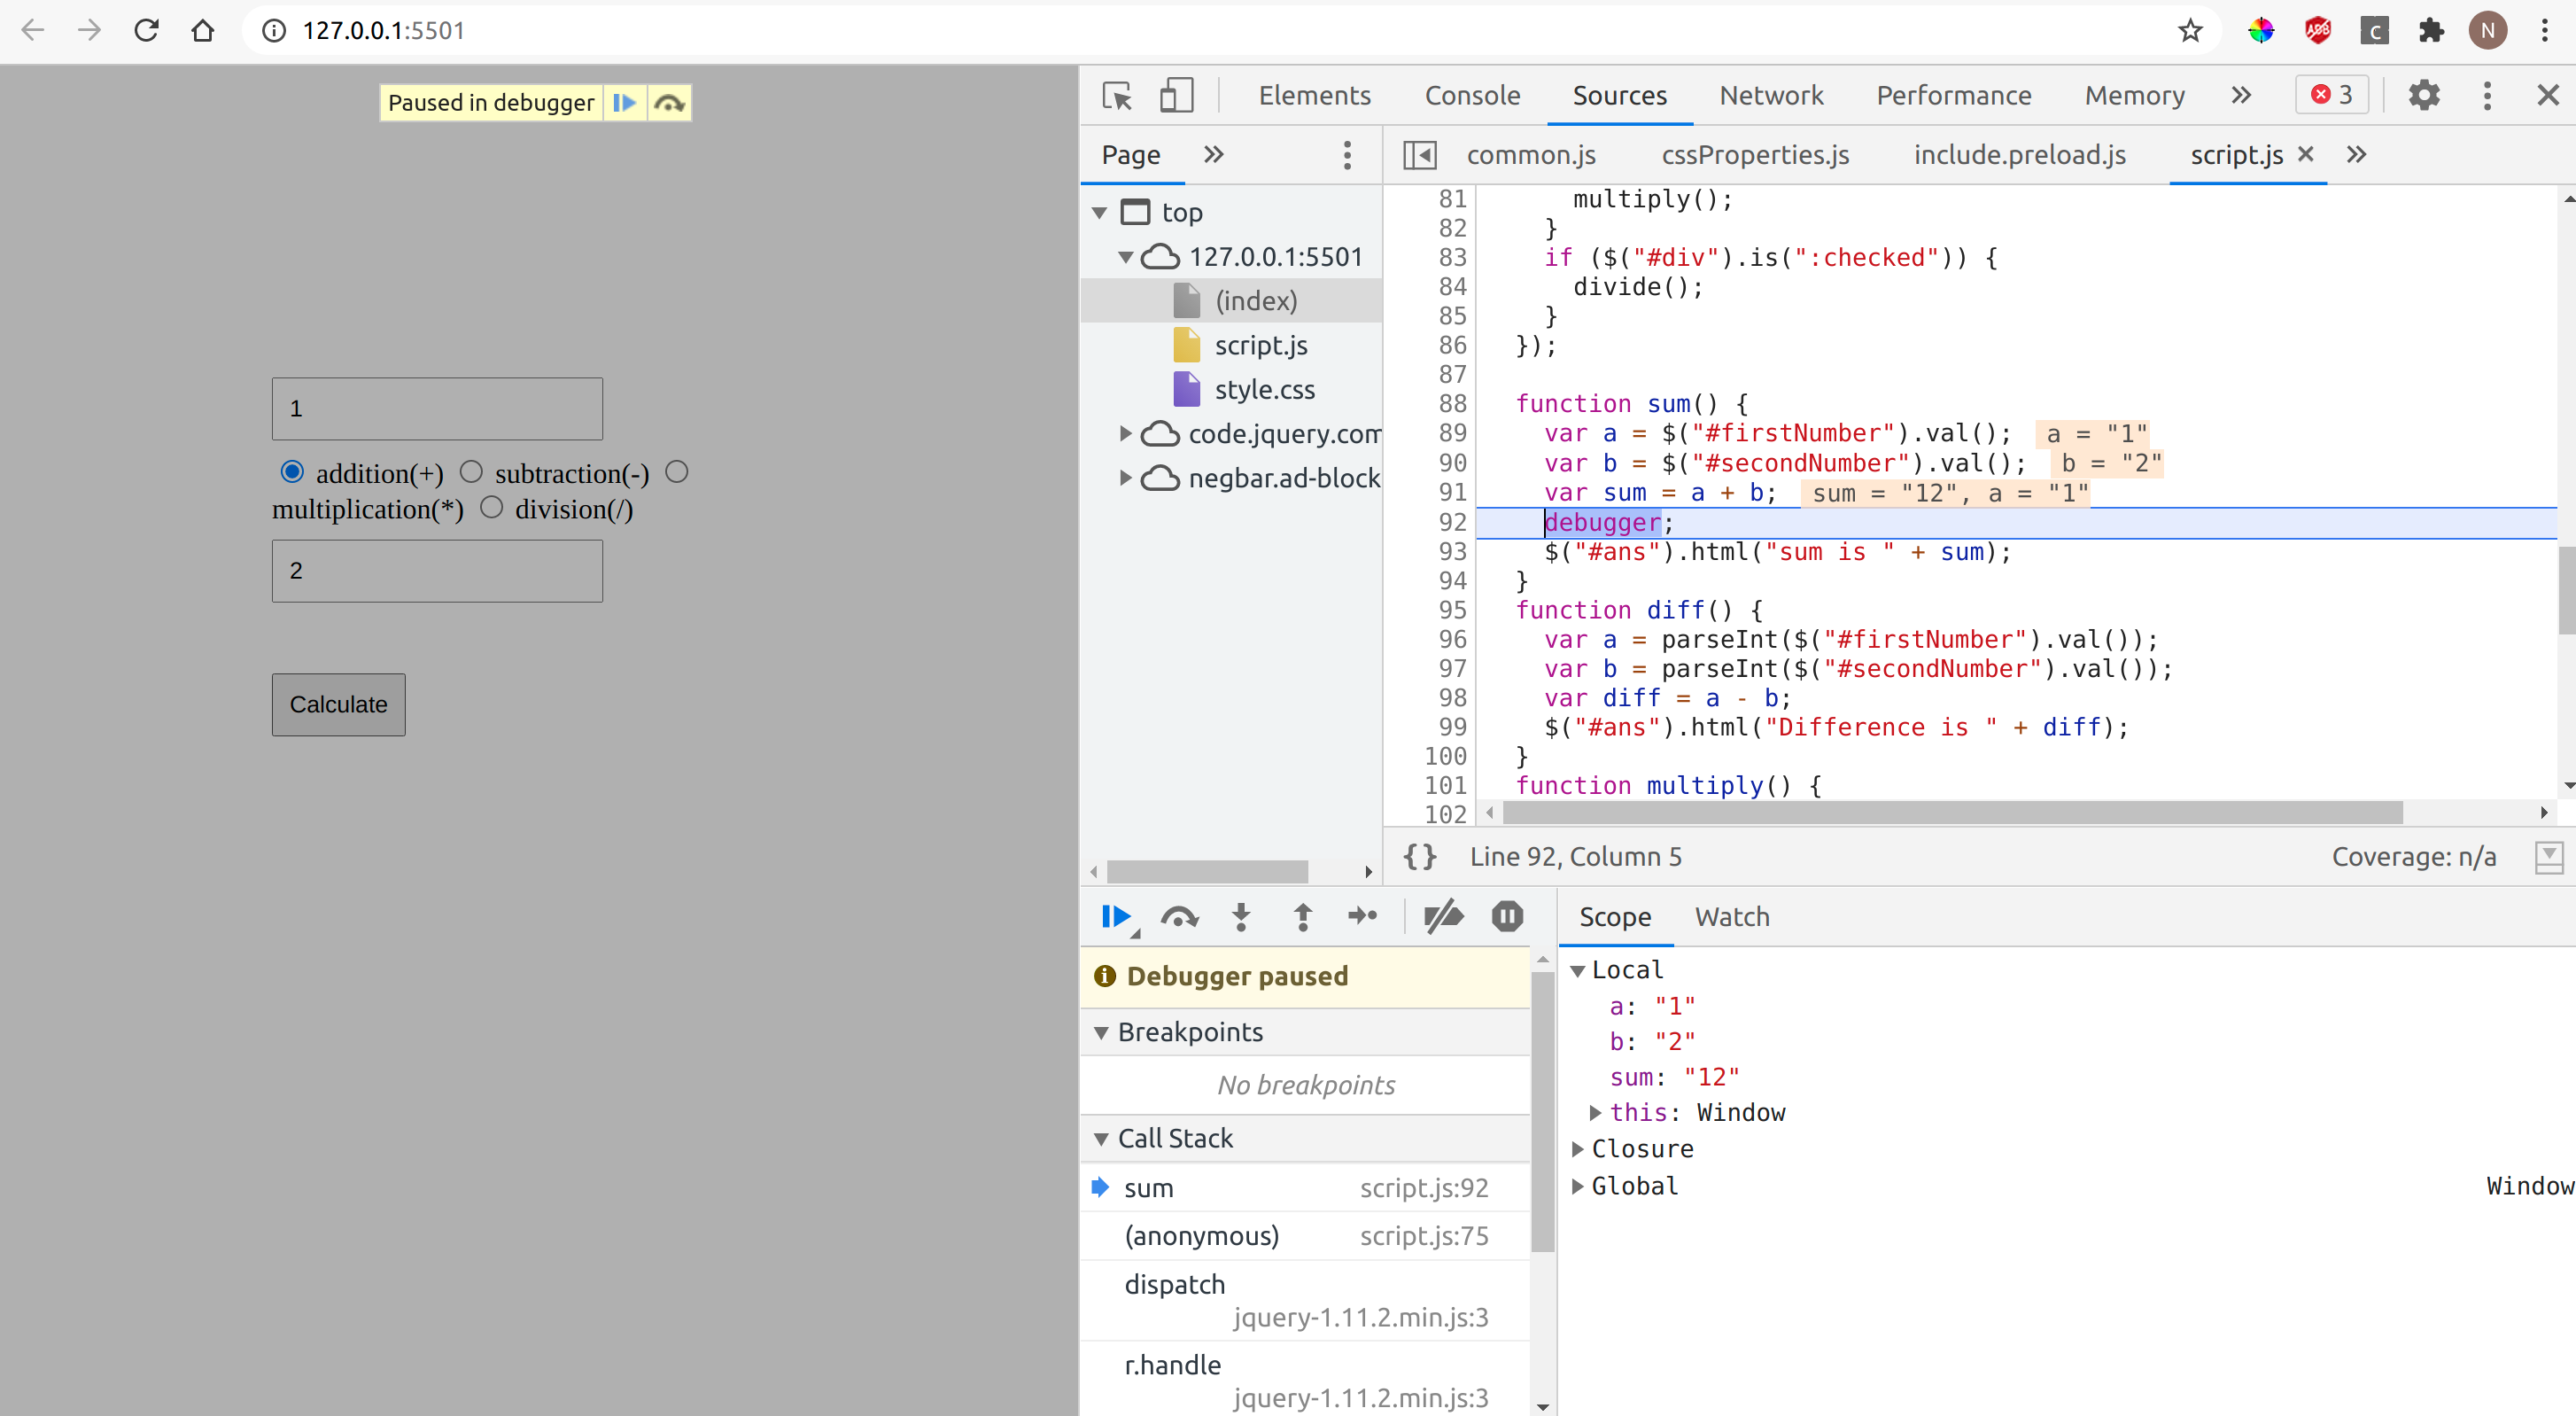Expand the Closure scope entry
This screenshot has height=1416, width=2576.
point(1578,1148)
